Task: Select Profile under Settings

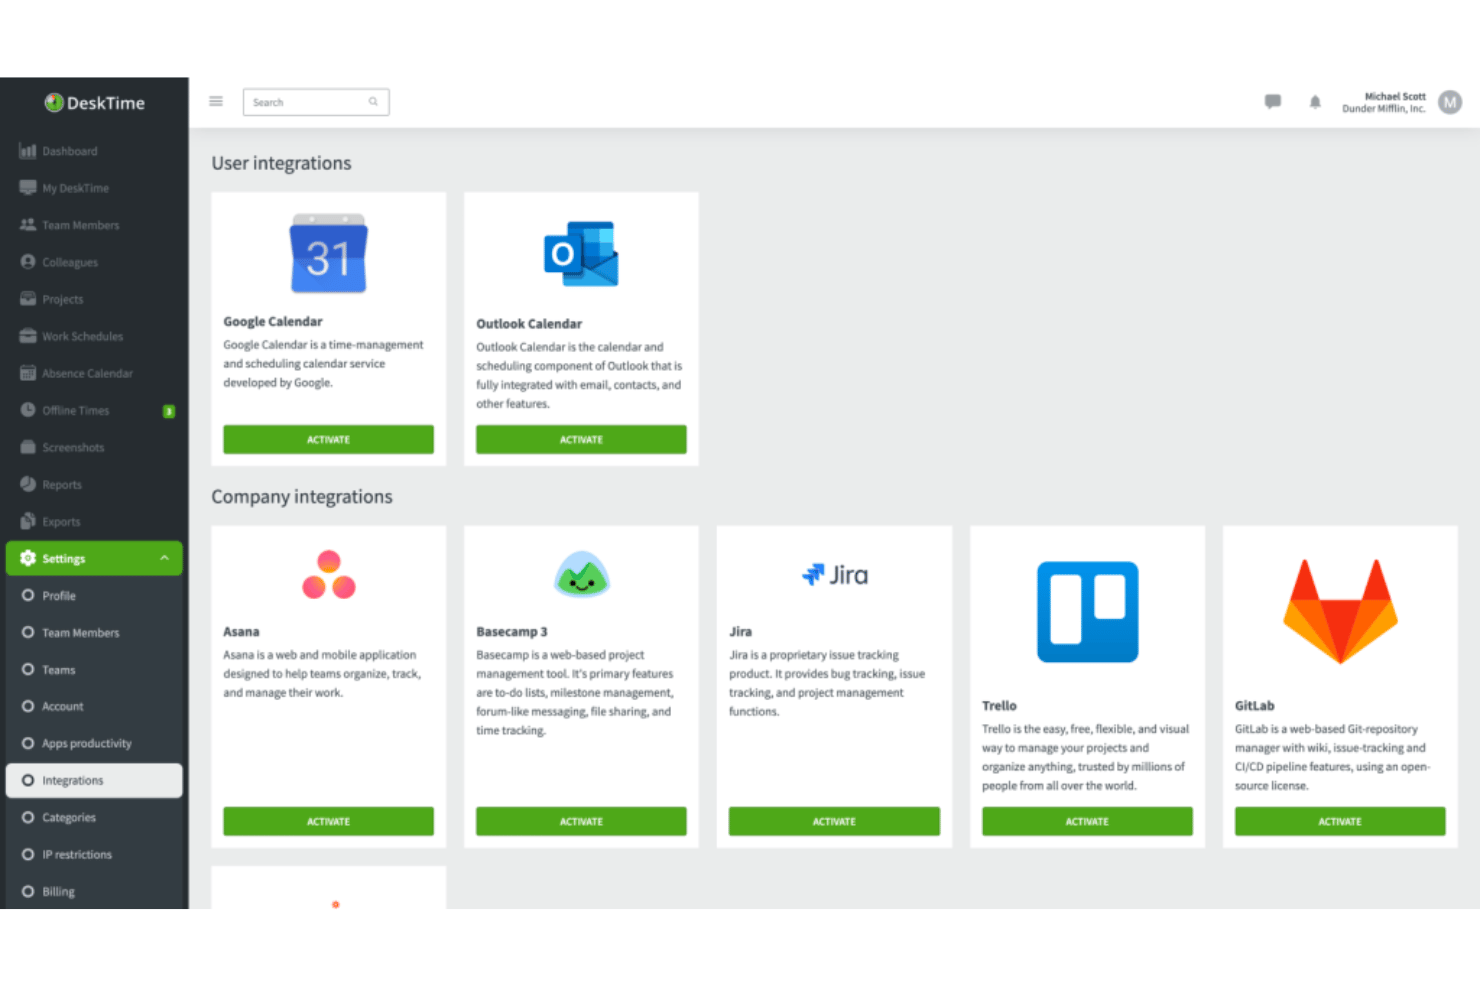Action: pyautogui.click(x=94, y=595)
